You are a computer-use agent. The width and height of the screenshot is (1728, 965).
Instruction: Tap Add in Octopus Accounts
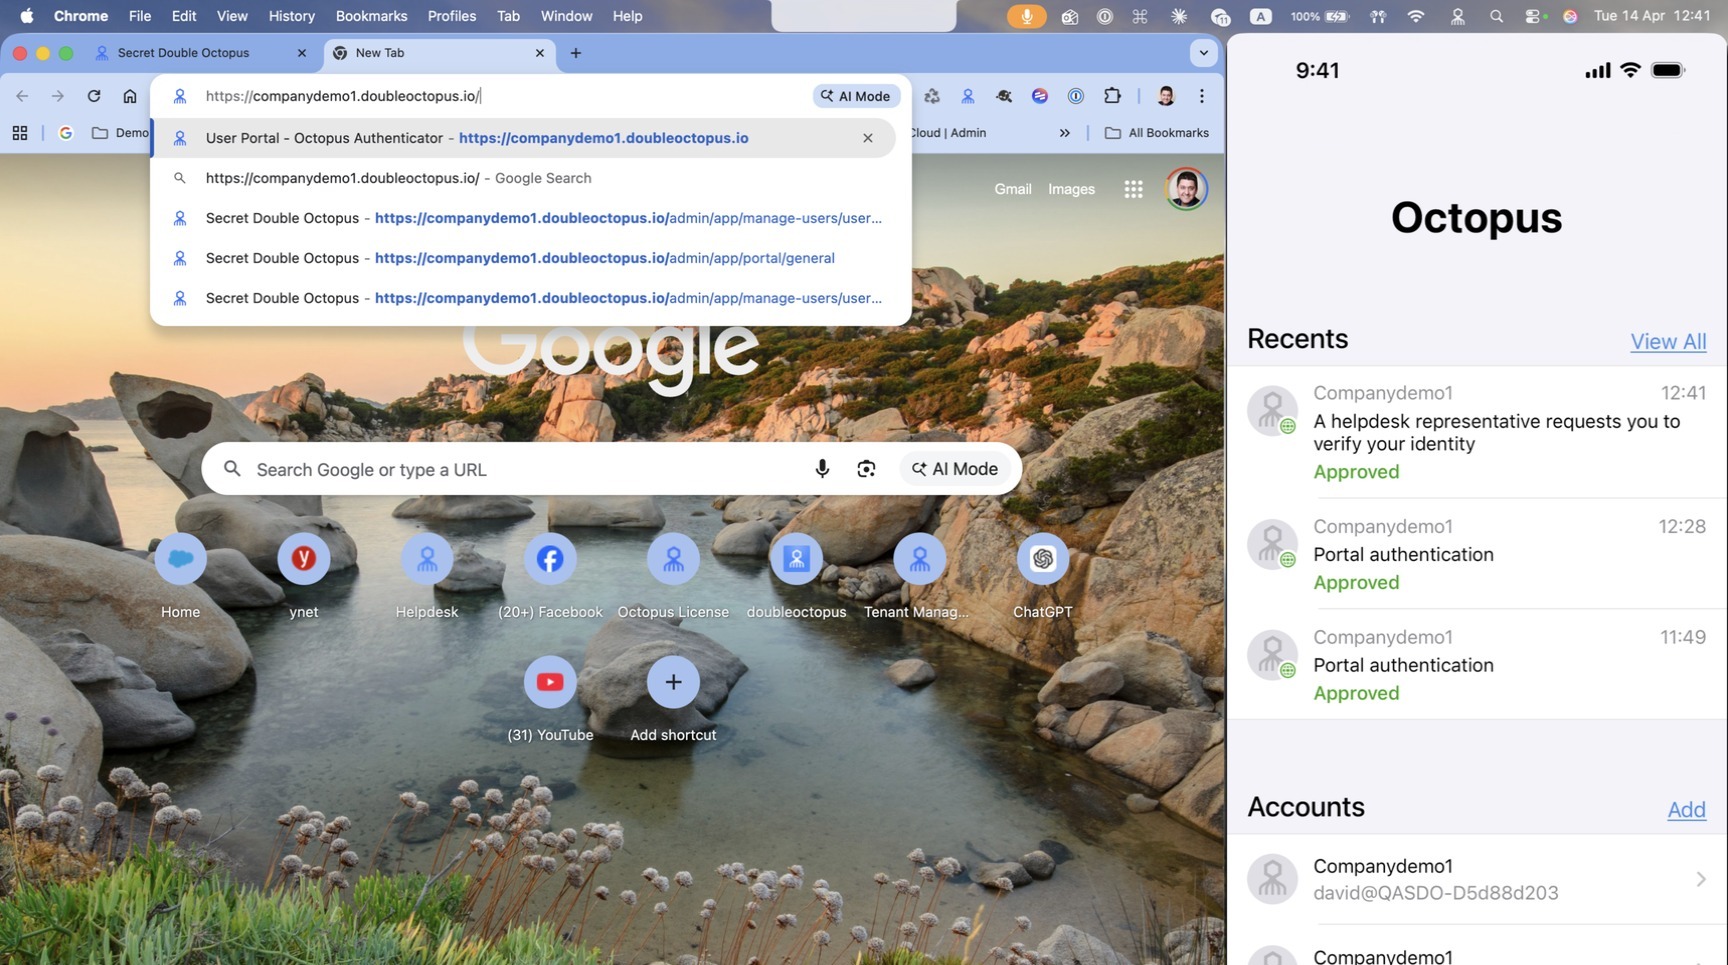pyautogui.click(x=1686, y=809)
